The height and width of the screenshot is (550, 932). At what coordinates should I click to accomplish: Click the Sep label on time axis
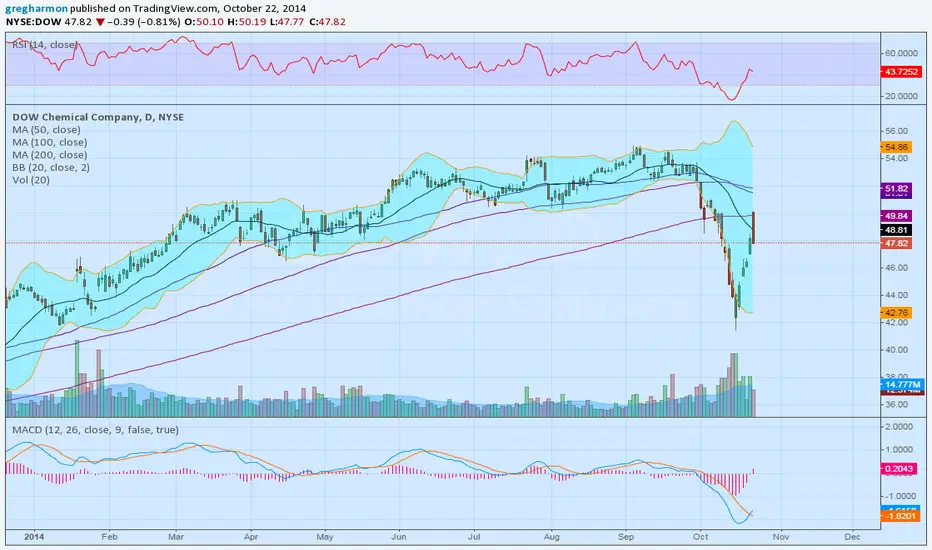click(626, 536)
